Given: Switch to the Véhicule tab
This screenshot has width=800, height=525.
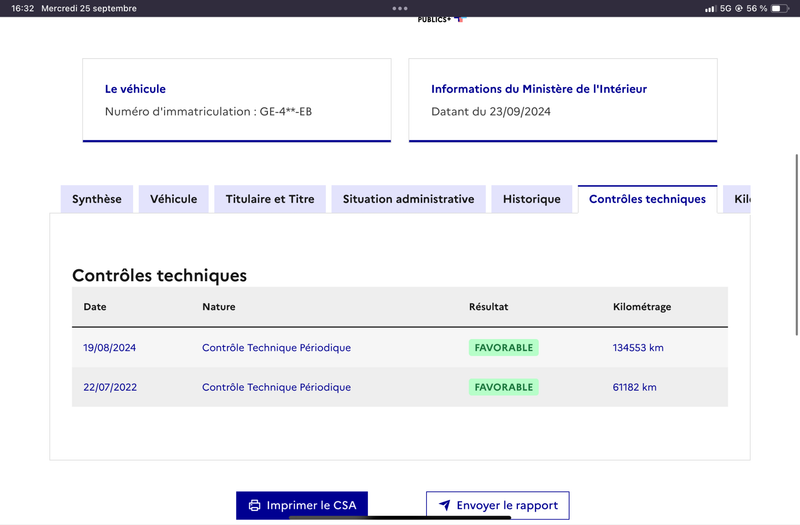Looking at the screenshot, I should point(173,199).
